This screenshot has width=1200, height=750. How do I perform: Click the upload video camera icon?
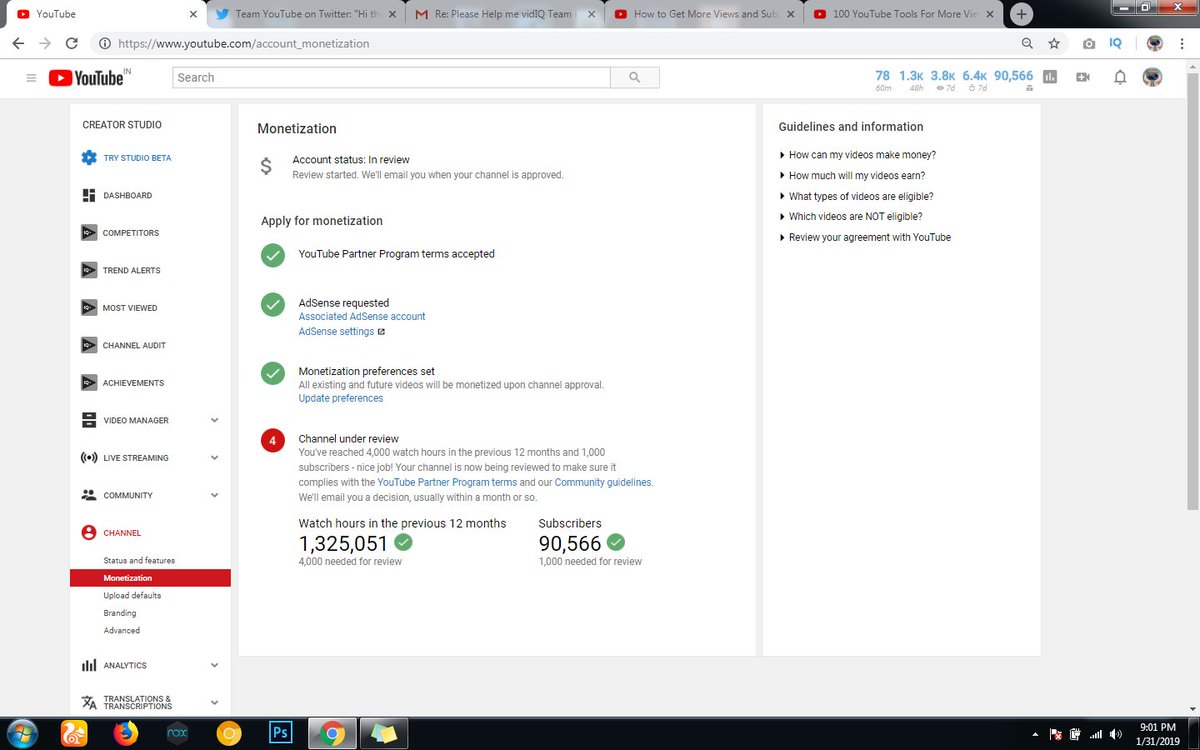tap(1082, 77)
